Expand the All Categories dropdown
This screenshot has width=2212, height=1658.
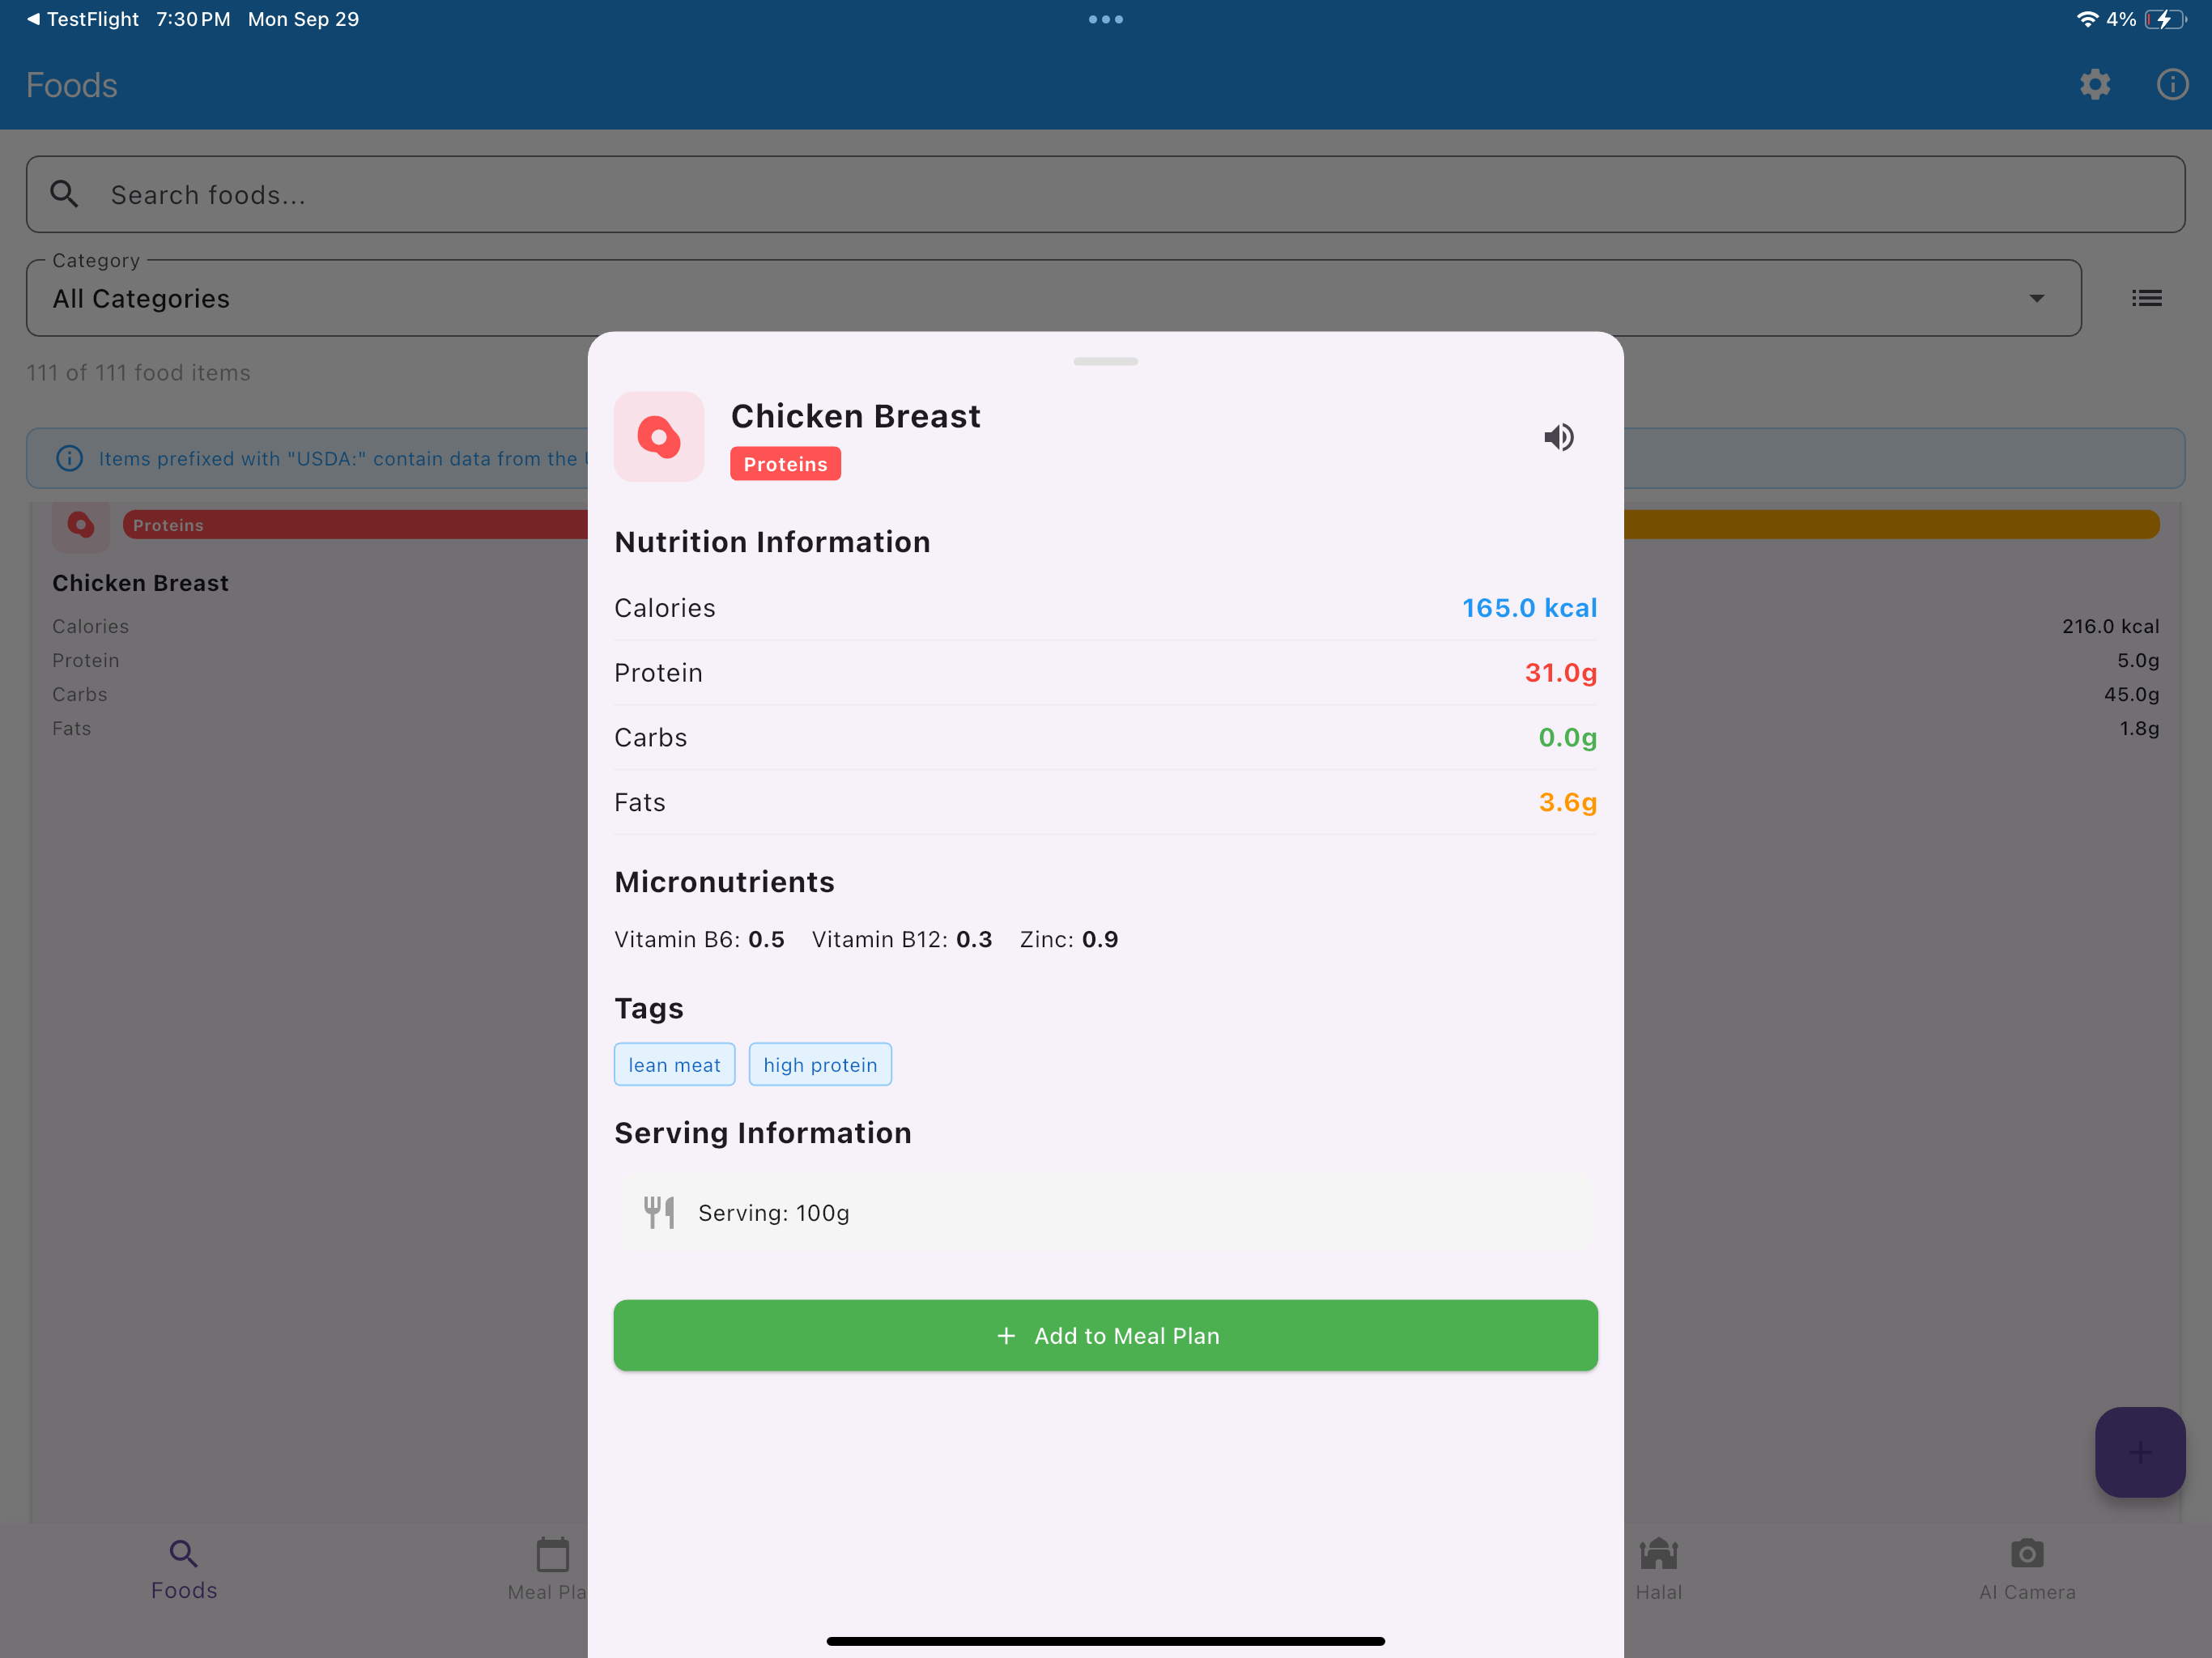(x=1054, y=298)
